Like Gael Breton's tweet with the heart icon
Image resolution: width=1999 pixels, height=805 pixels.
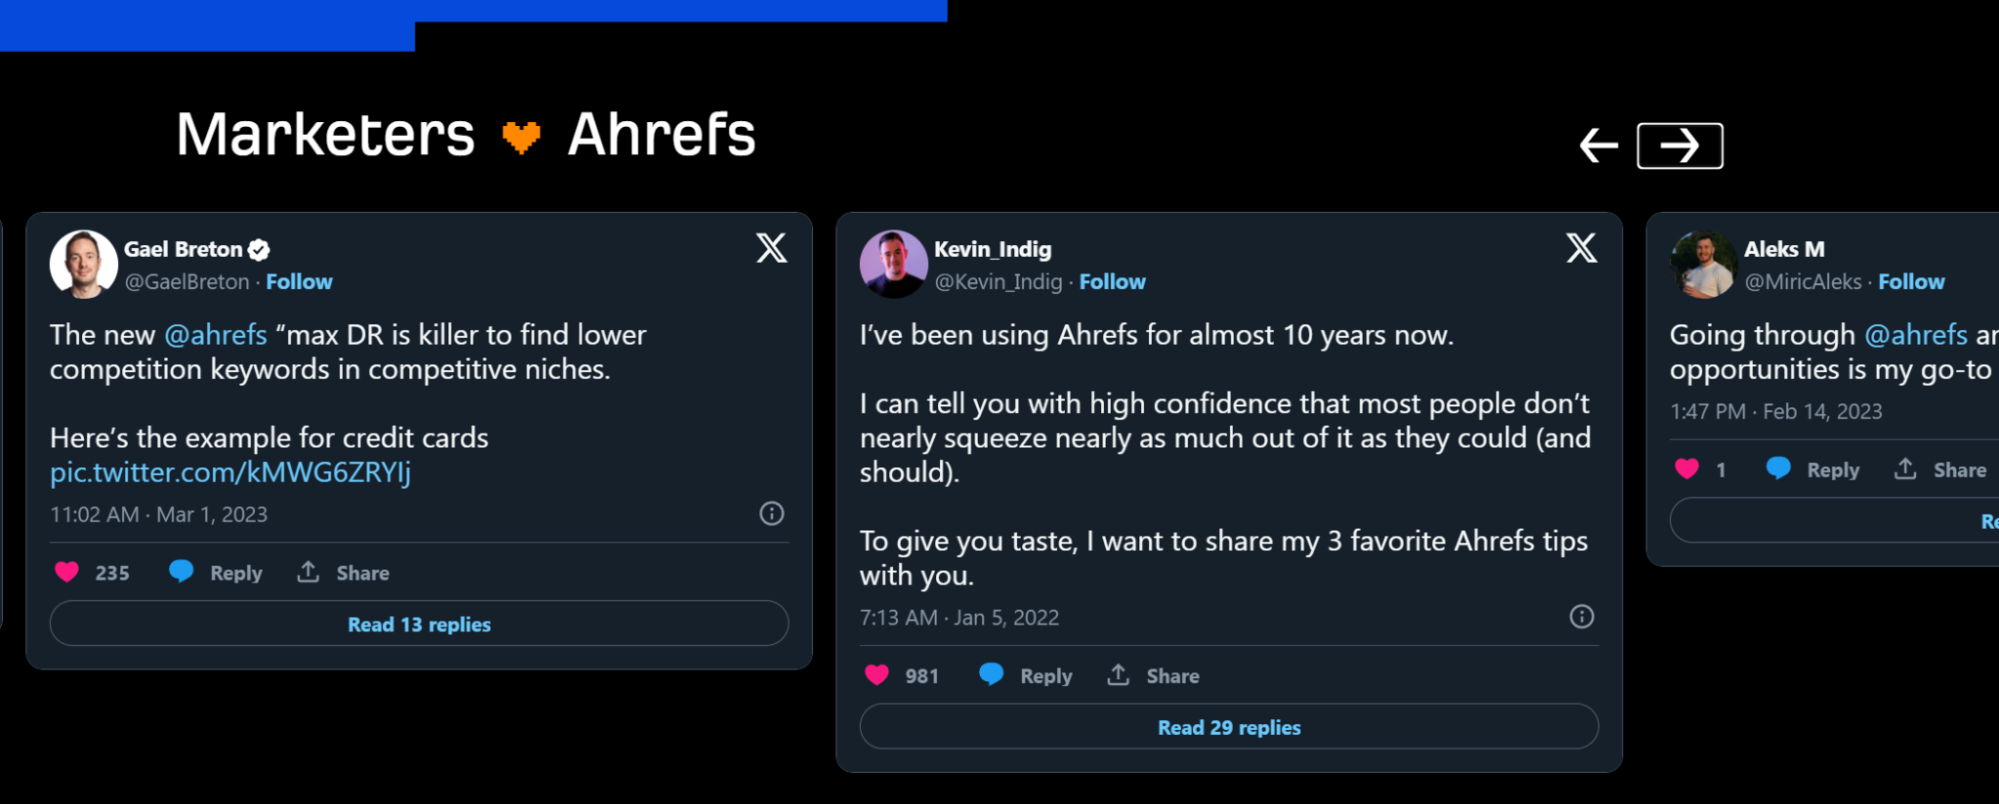pyautogui.click(x=67, y=572)
